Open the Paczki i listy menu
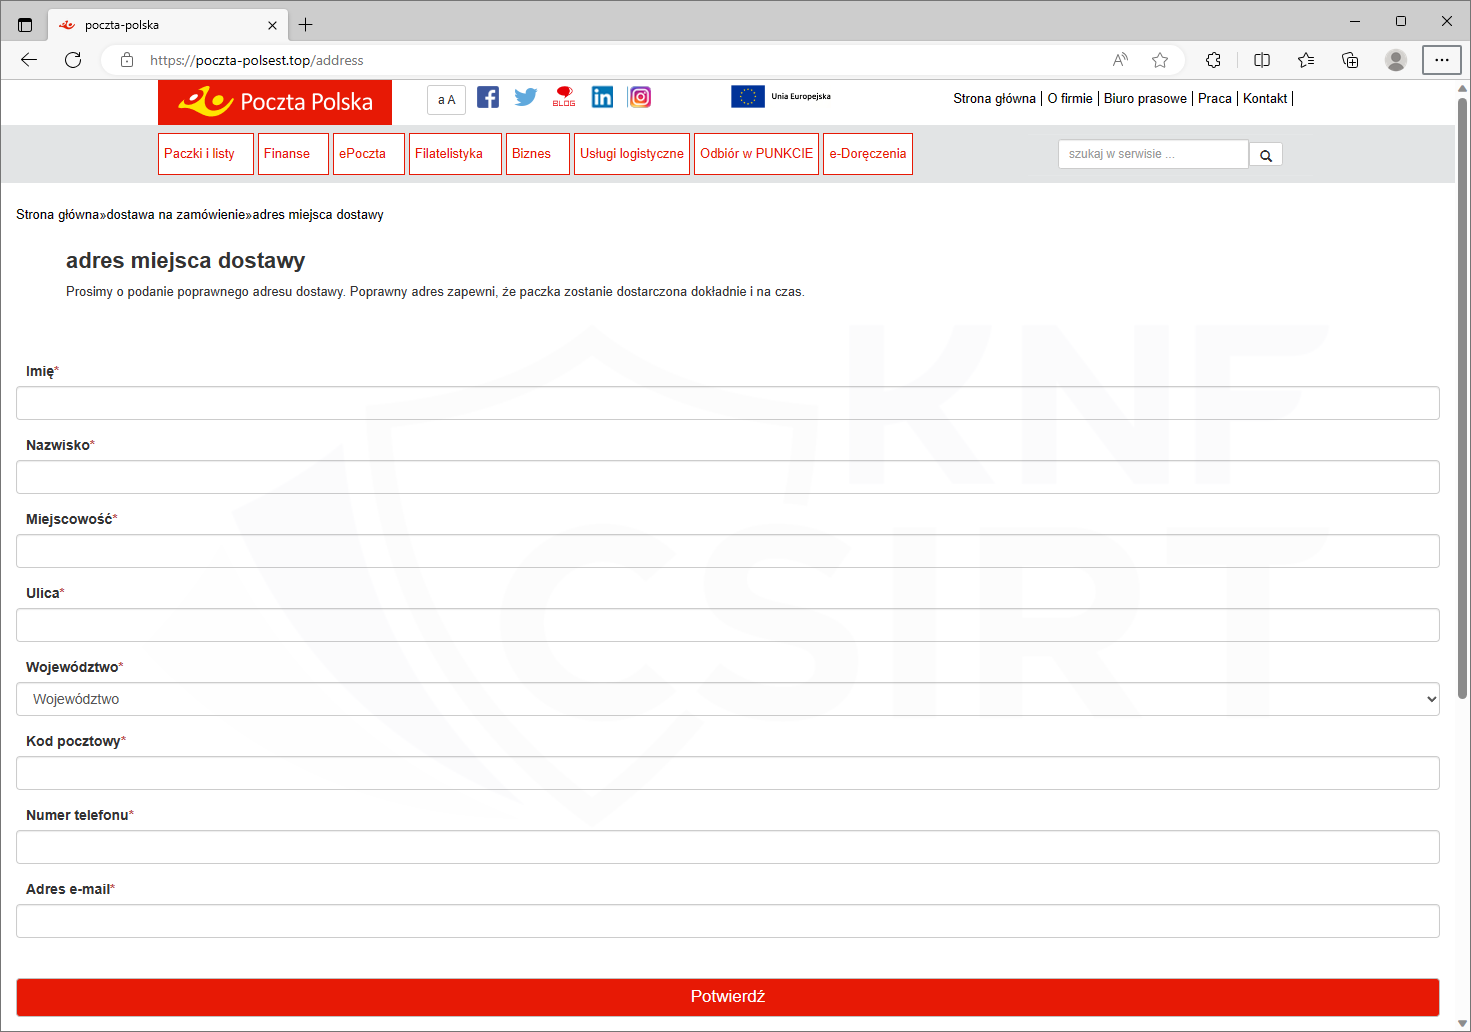The width and height of the screenshot is (1471, 1032). click(x=205, y=154)
